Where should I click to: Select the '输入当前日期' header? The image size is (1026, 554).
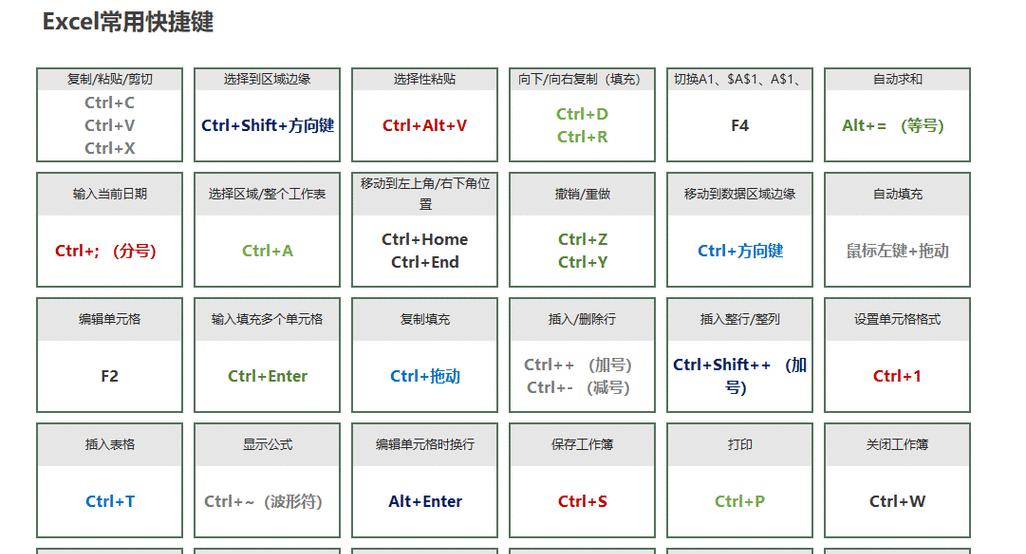109,194
